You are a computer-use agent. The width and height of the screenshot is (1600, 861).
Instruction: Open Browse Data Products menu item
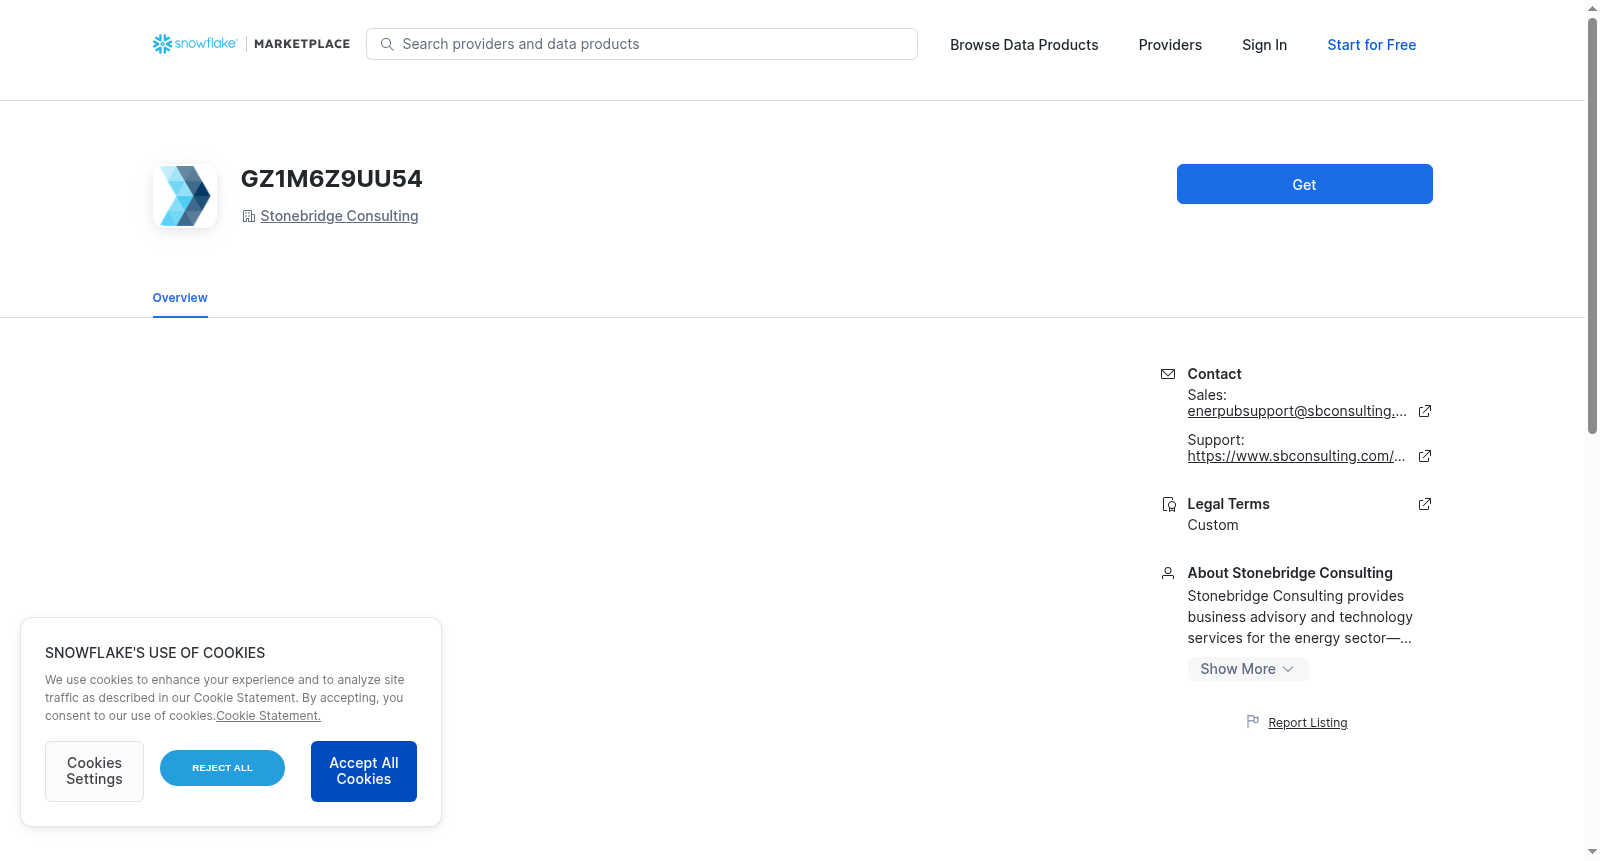pos(1024,45)
